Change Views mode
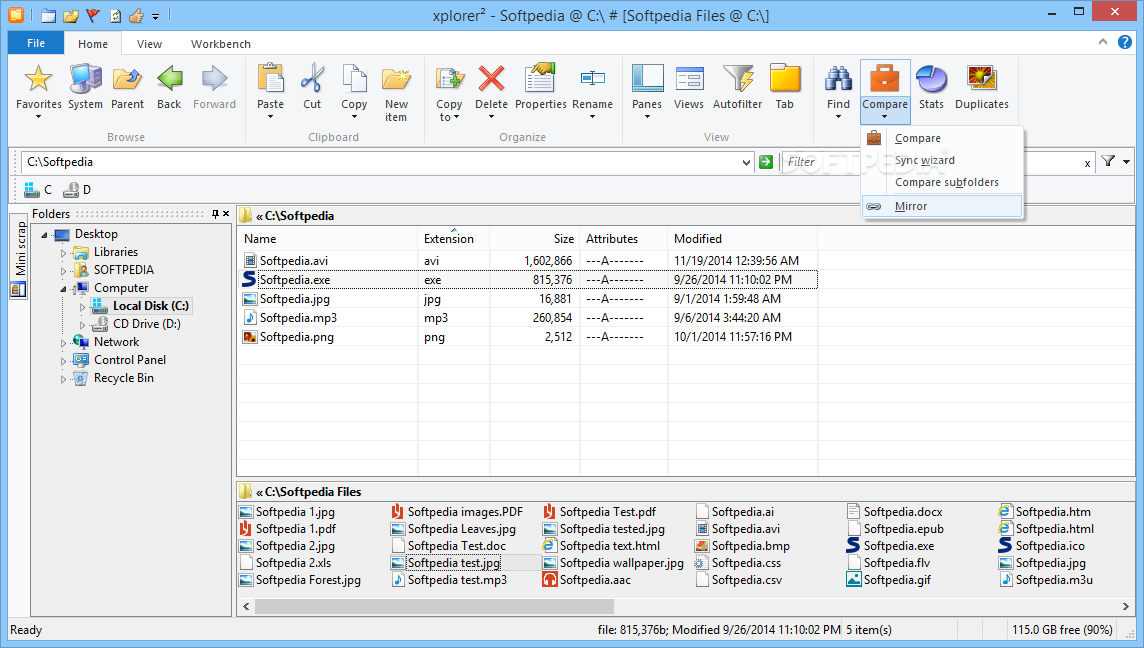1144x648 pixels. tap(689, 88)
